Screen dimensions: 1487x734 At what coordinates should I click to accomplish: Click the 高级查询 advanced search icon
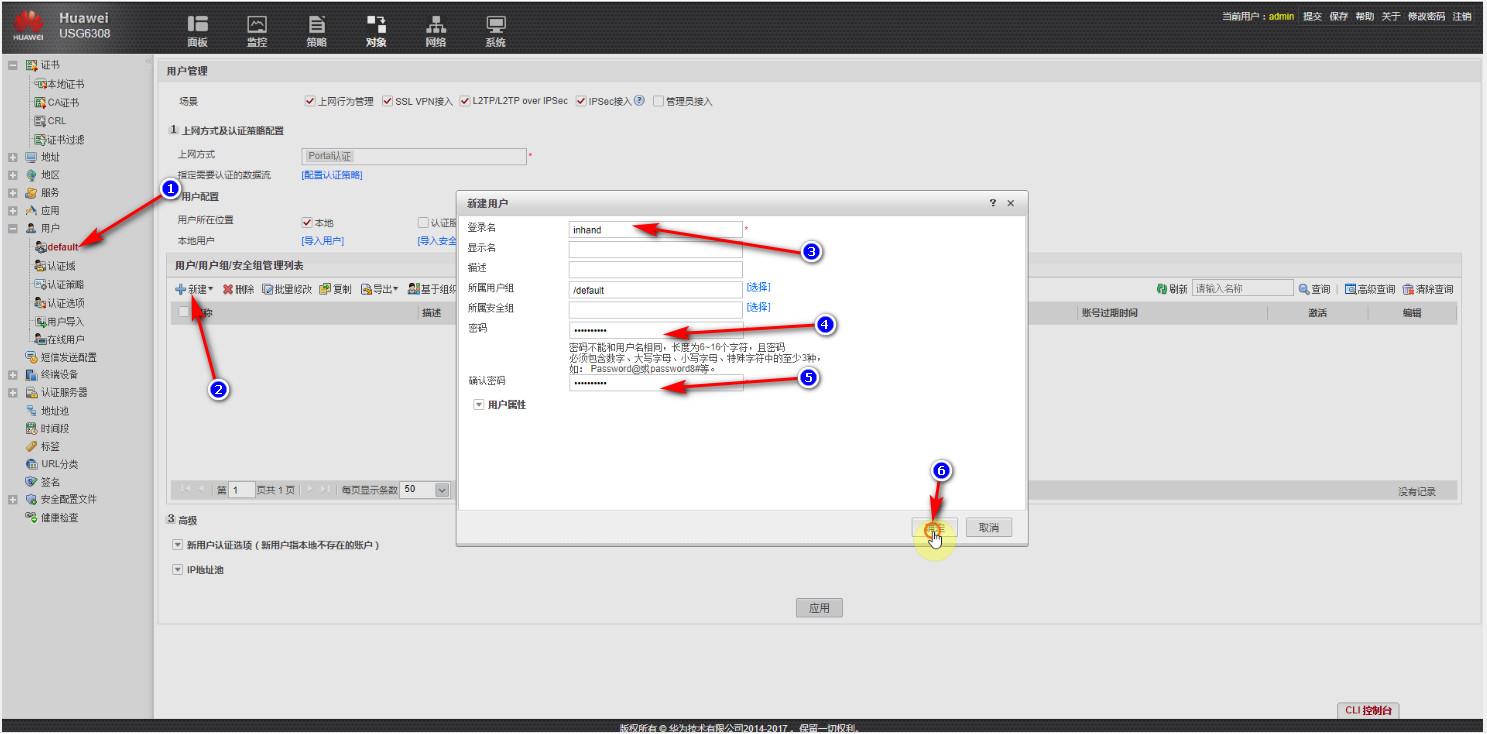1350,289
